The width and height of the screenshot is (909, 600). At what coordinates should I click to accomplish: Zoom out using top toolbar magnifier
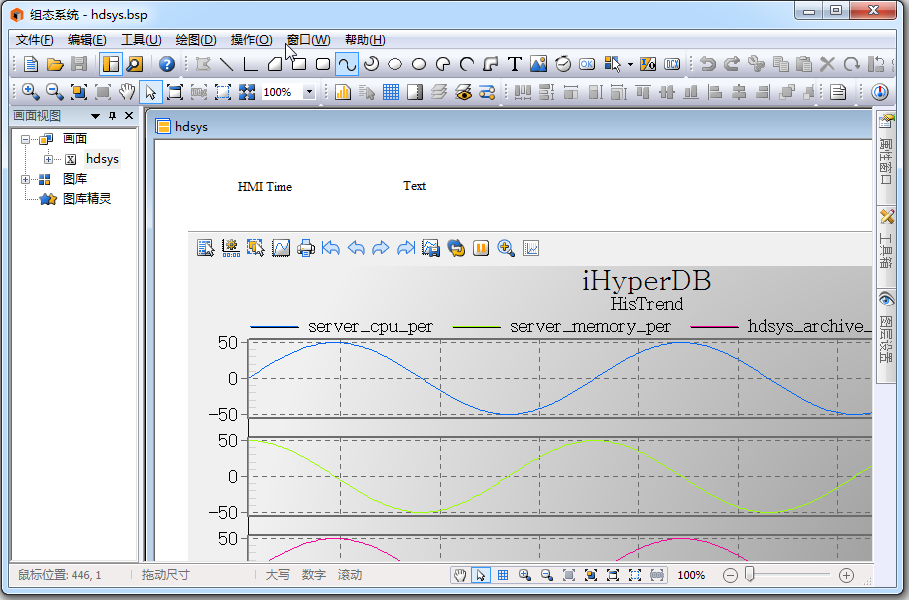click(x=54, y=92)
